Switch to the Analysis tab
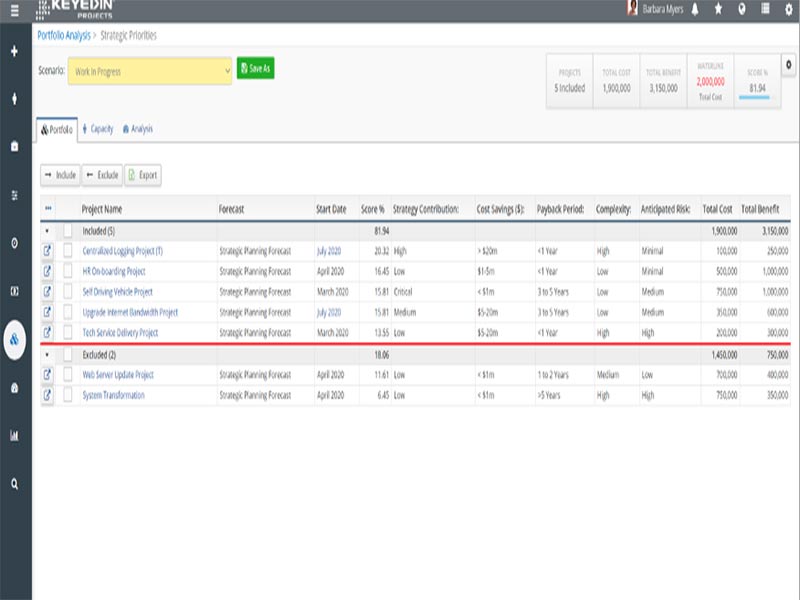The height and width of the screenshot is (600, 800). click(137, 129)
